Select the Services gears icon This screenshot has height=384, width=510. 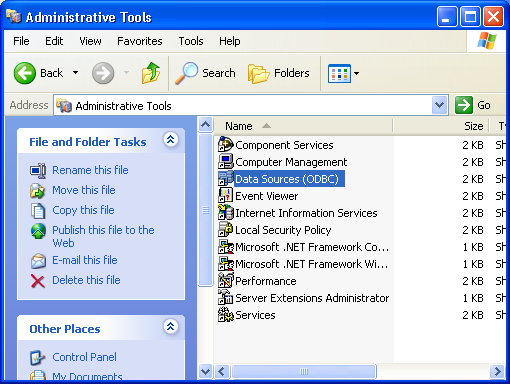226,315
